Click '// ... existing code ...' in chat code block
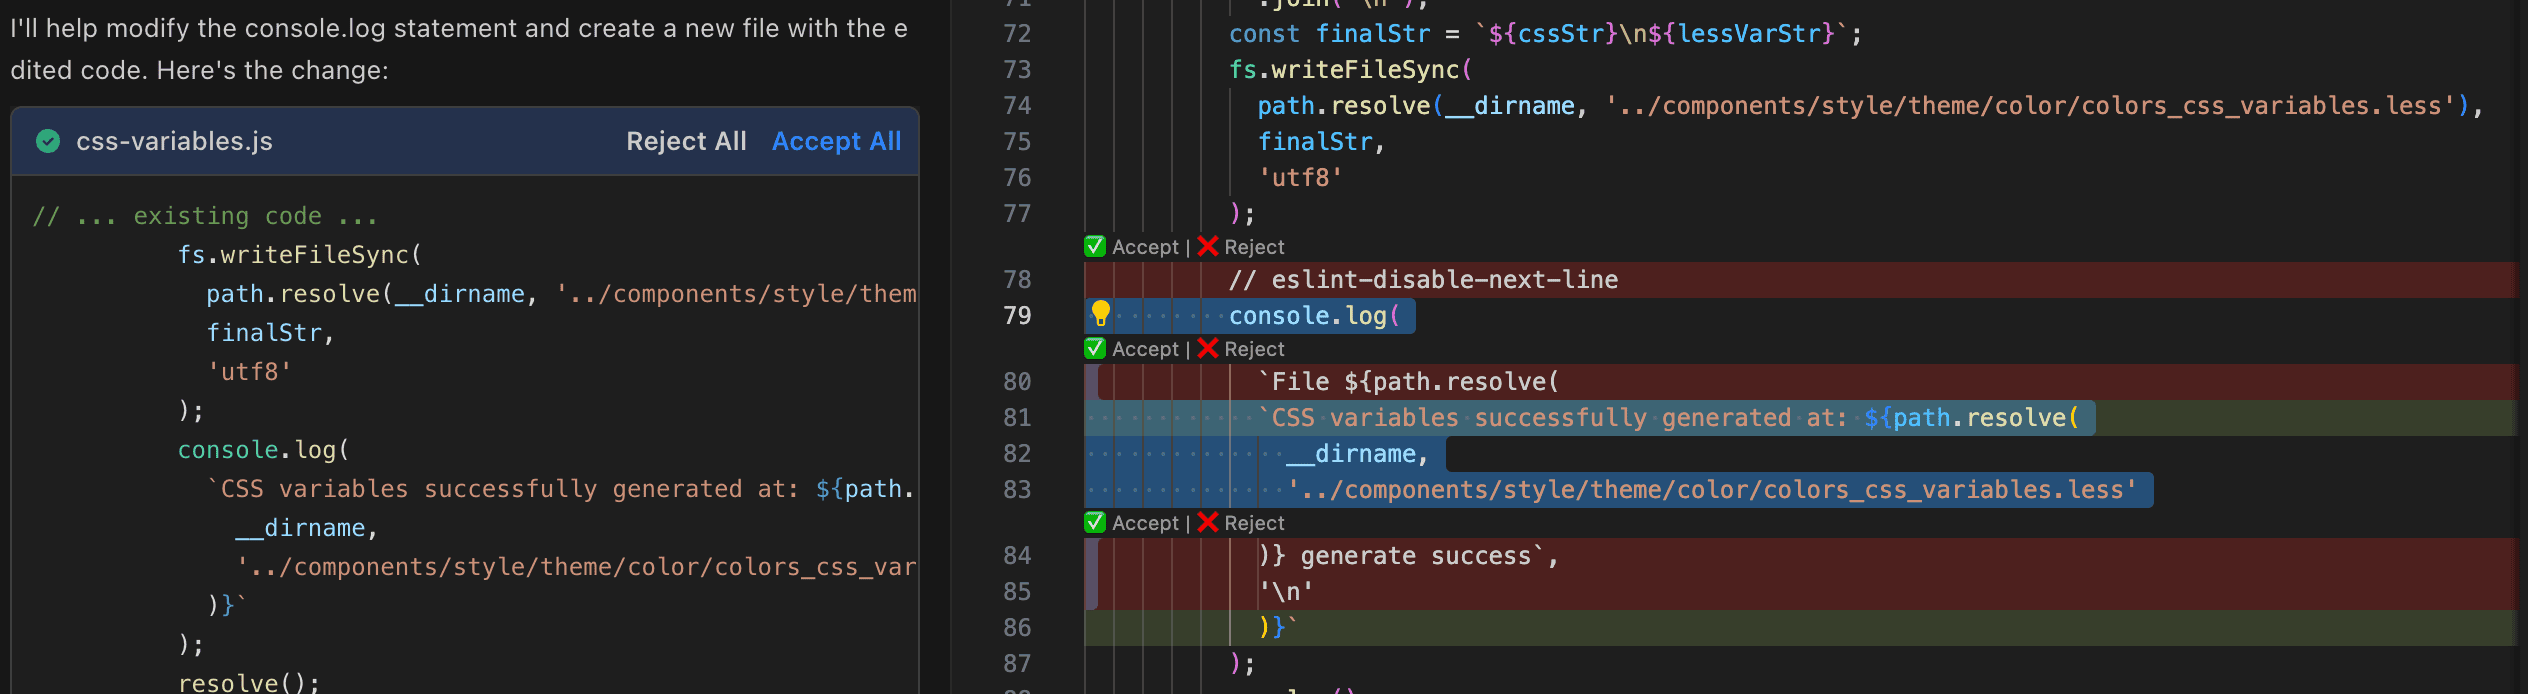Screen dimensions: 2528x694 click(205, 216)
